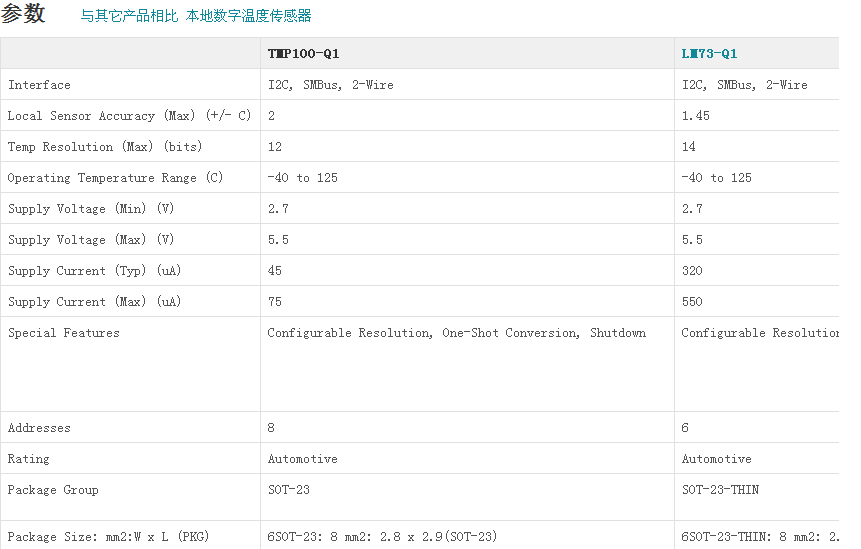Select the Operating Temperature Range row label

coord(115,178)
